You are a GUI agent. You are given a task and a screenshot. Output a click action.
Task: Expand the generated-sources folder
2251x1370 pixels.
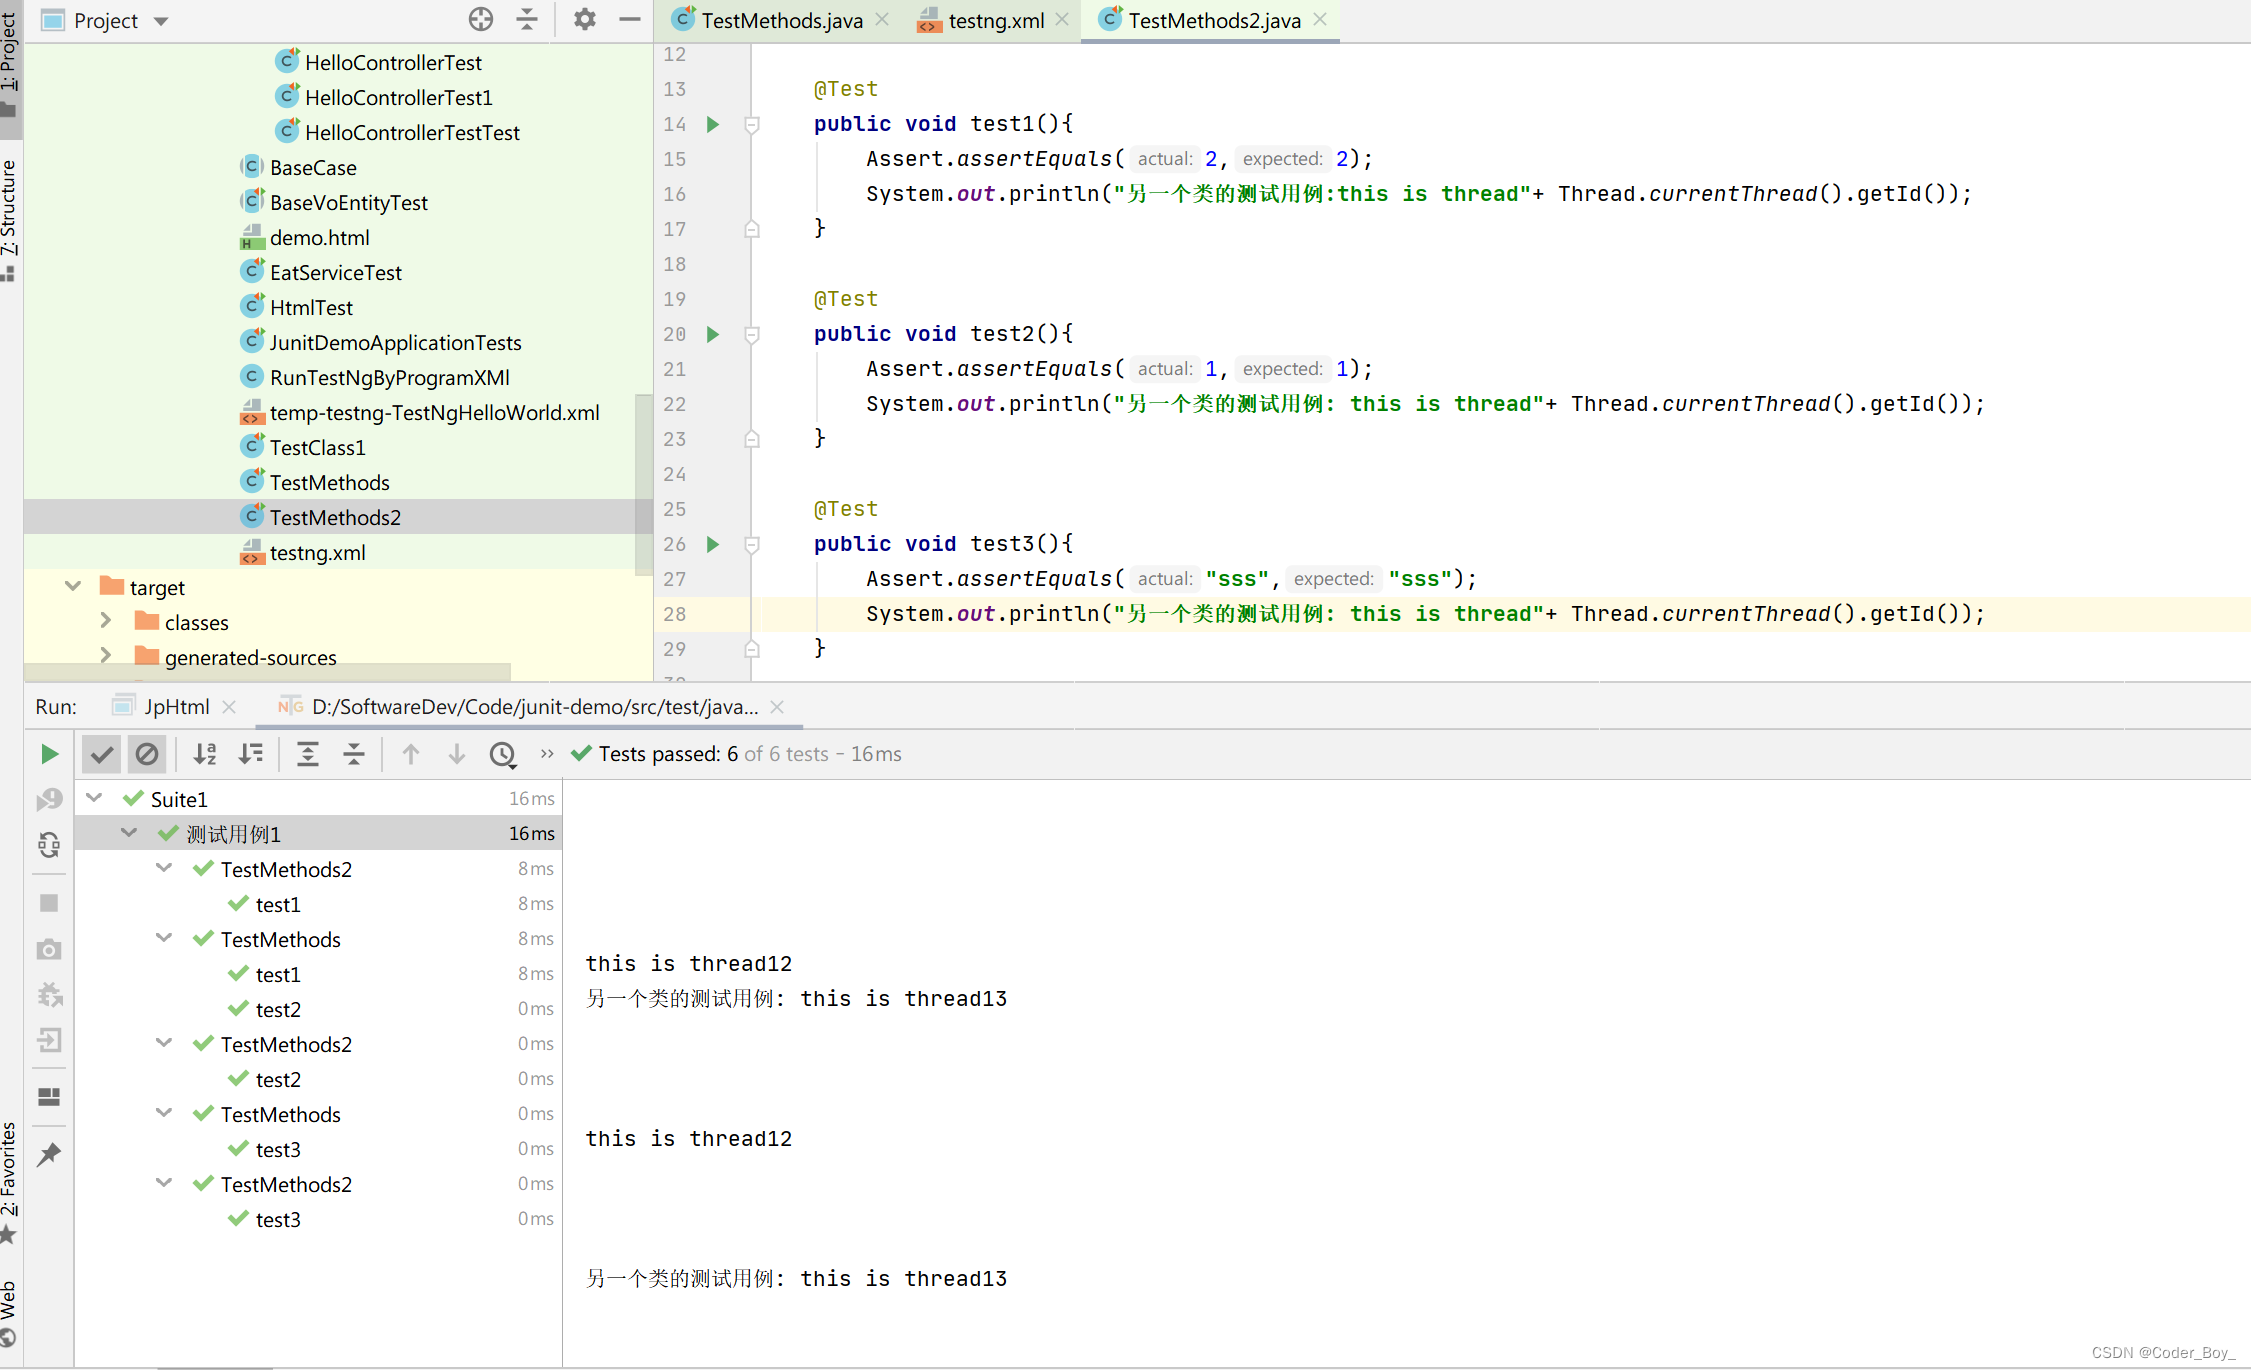106,656
